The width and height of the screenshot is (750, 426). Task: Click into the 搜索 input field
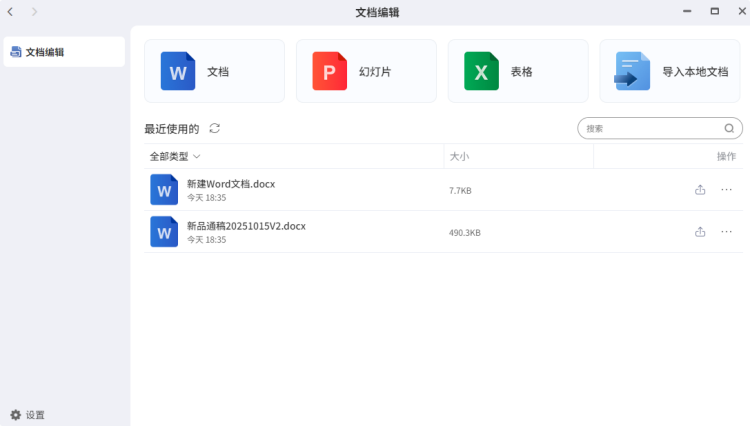coord(650,129)
